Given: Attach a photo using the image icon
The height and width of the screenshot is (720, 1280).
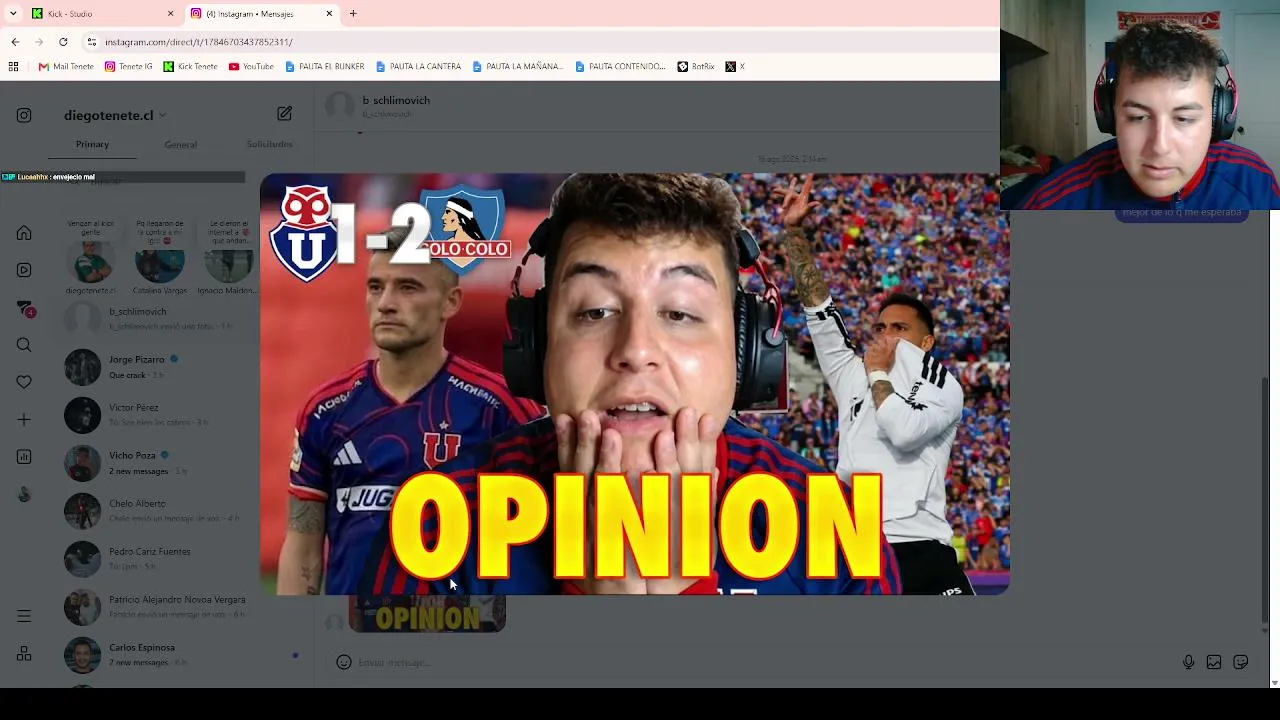Looking at the screenshot, I should click(1214, 662).
